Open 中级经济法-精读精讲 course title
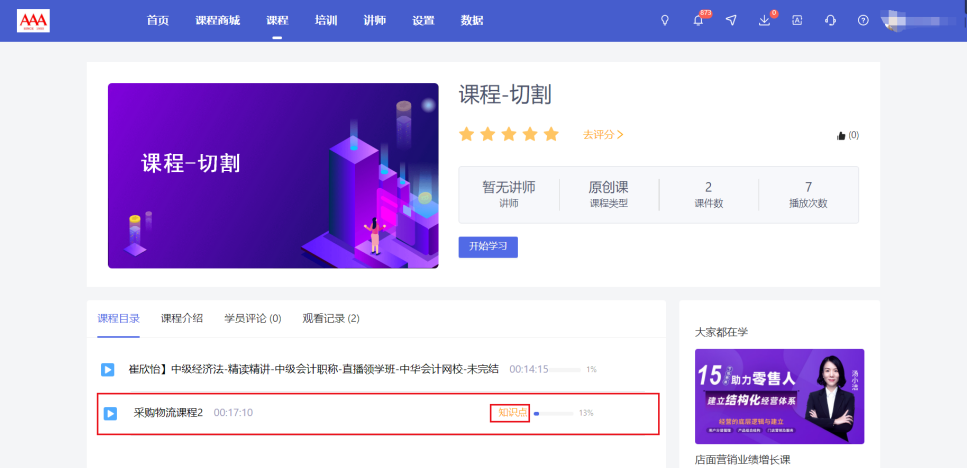 [x=313, y=369]
